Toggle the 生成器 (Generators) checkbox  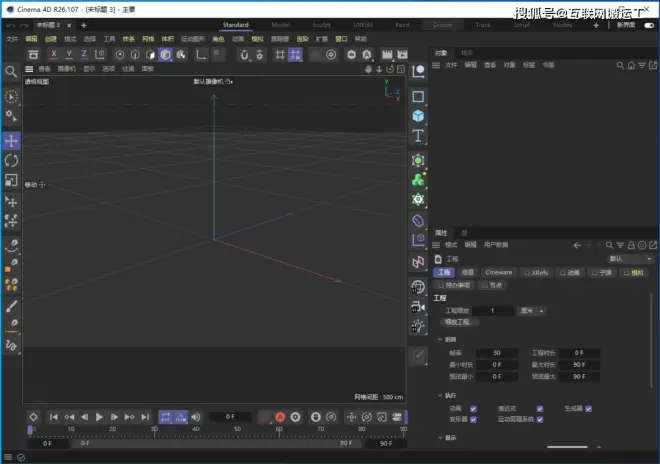coord(589,408)
